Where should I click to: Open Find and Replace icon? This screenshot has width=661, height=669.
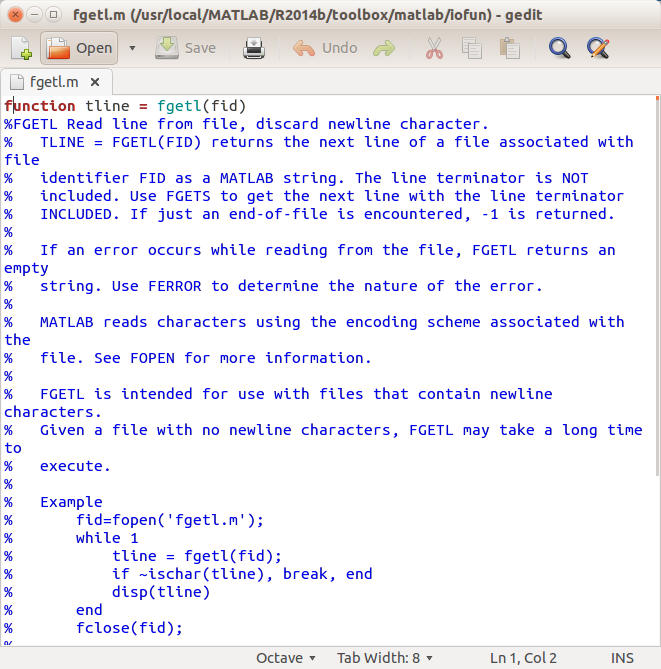click(598, 48)
